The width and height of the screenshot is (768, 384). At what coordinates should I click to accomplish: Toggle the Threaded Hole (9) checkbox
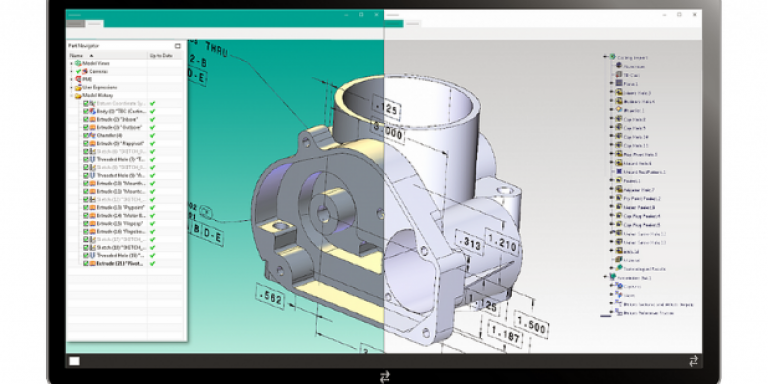(x=85, y=175)
